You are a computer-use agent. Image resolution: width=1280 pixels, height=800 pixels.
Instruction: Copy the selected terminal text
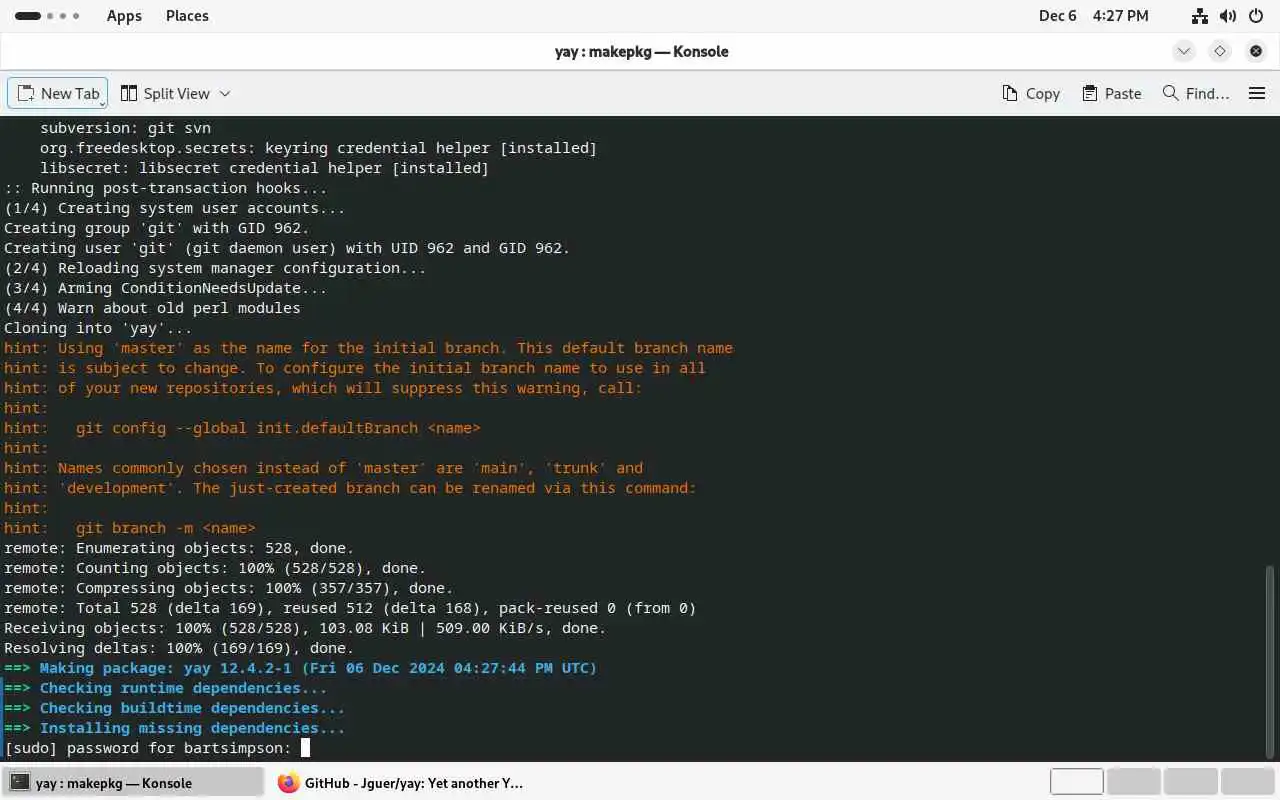[1031, 93]
